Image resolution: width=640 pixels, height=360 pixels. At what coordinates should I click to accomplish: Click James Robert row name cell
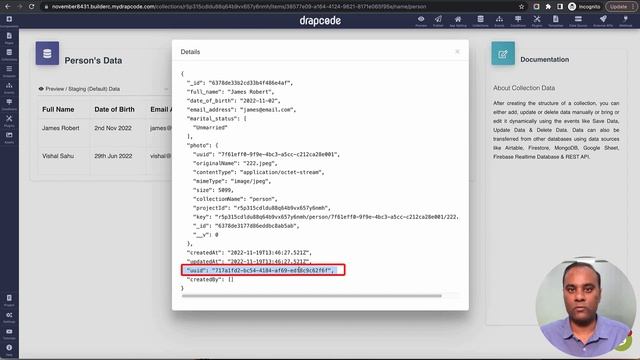tap(60, 128)
